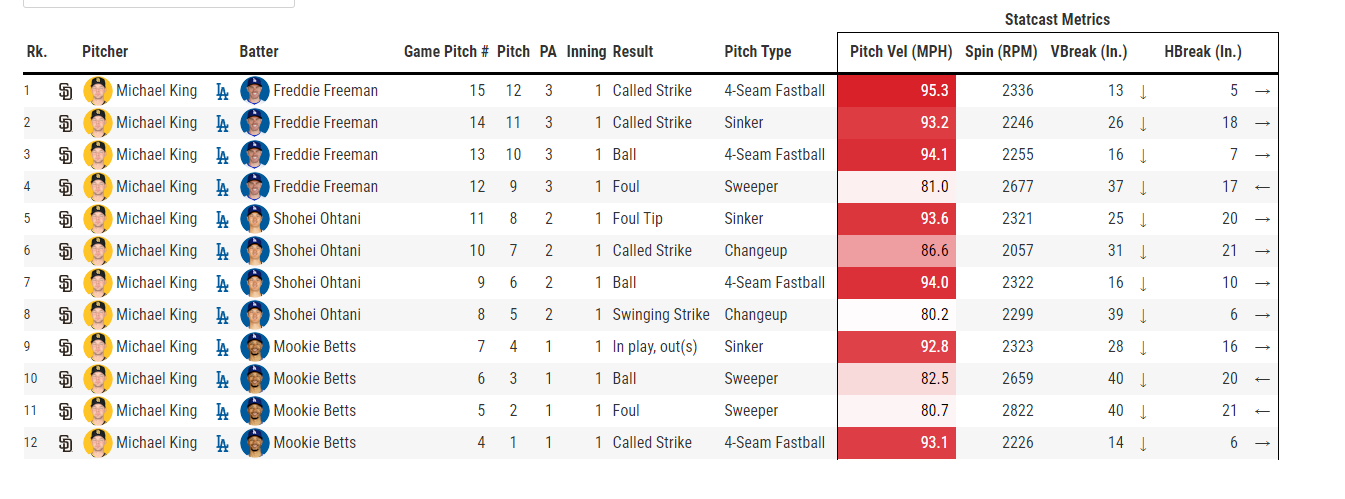Image resolution: width=1345 pixels, height=499 pixels.
Task: Click left arrow HBreak icon in row 4
Action: coord(1262,187)
